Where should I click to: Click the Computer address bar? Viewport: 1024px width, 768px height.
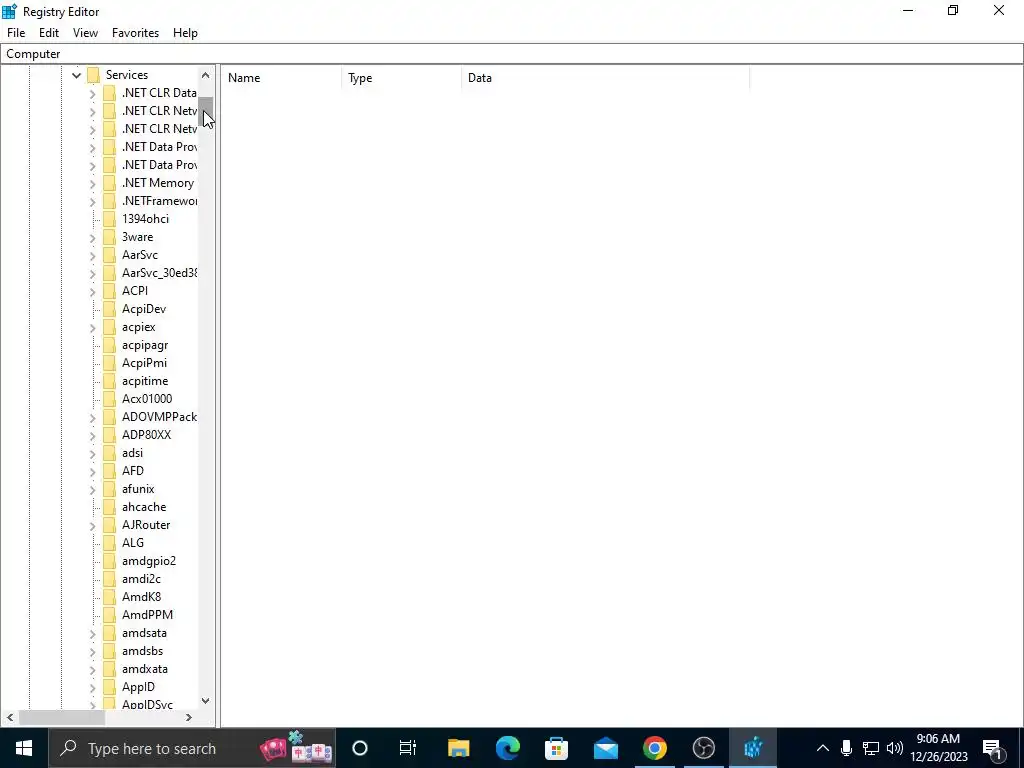pyautogui.click(x=511, y=54)
